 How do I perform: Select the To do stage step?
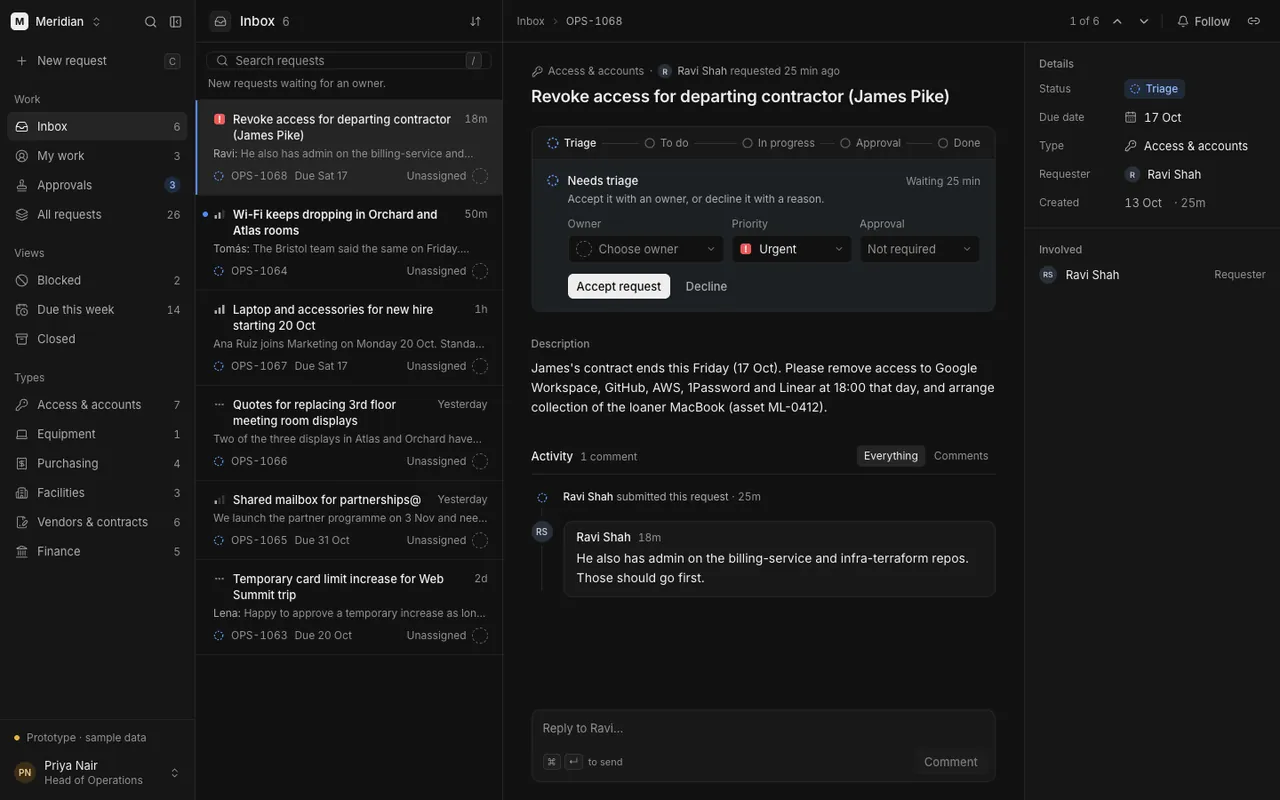(x=667, y=143)
